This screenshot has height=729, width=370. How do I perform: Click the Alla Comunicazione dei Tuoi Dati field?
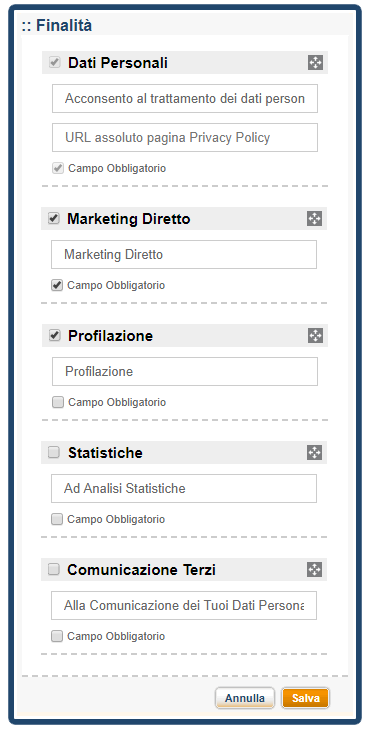pos(184,606)
